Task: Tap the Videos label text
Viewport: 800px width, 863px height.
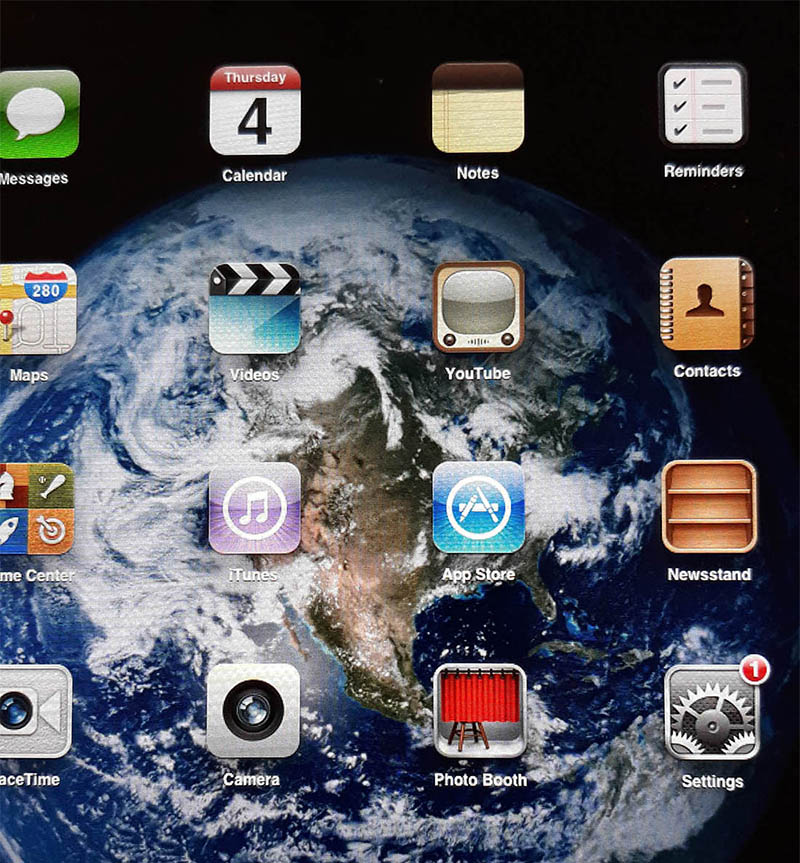Action: 254,375
